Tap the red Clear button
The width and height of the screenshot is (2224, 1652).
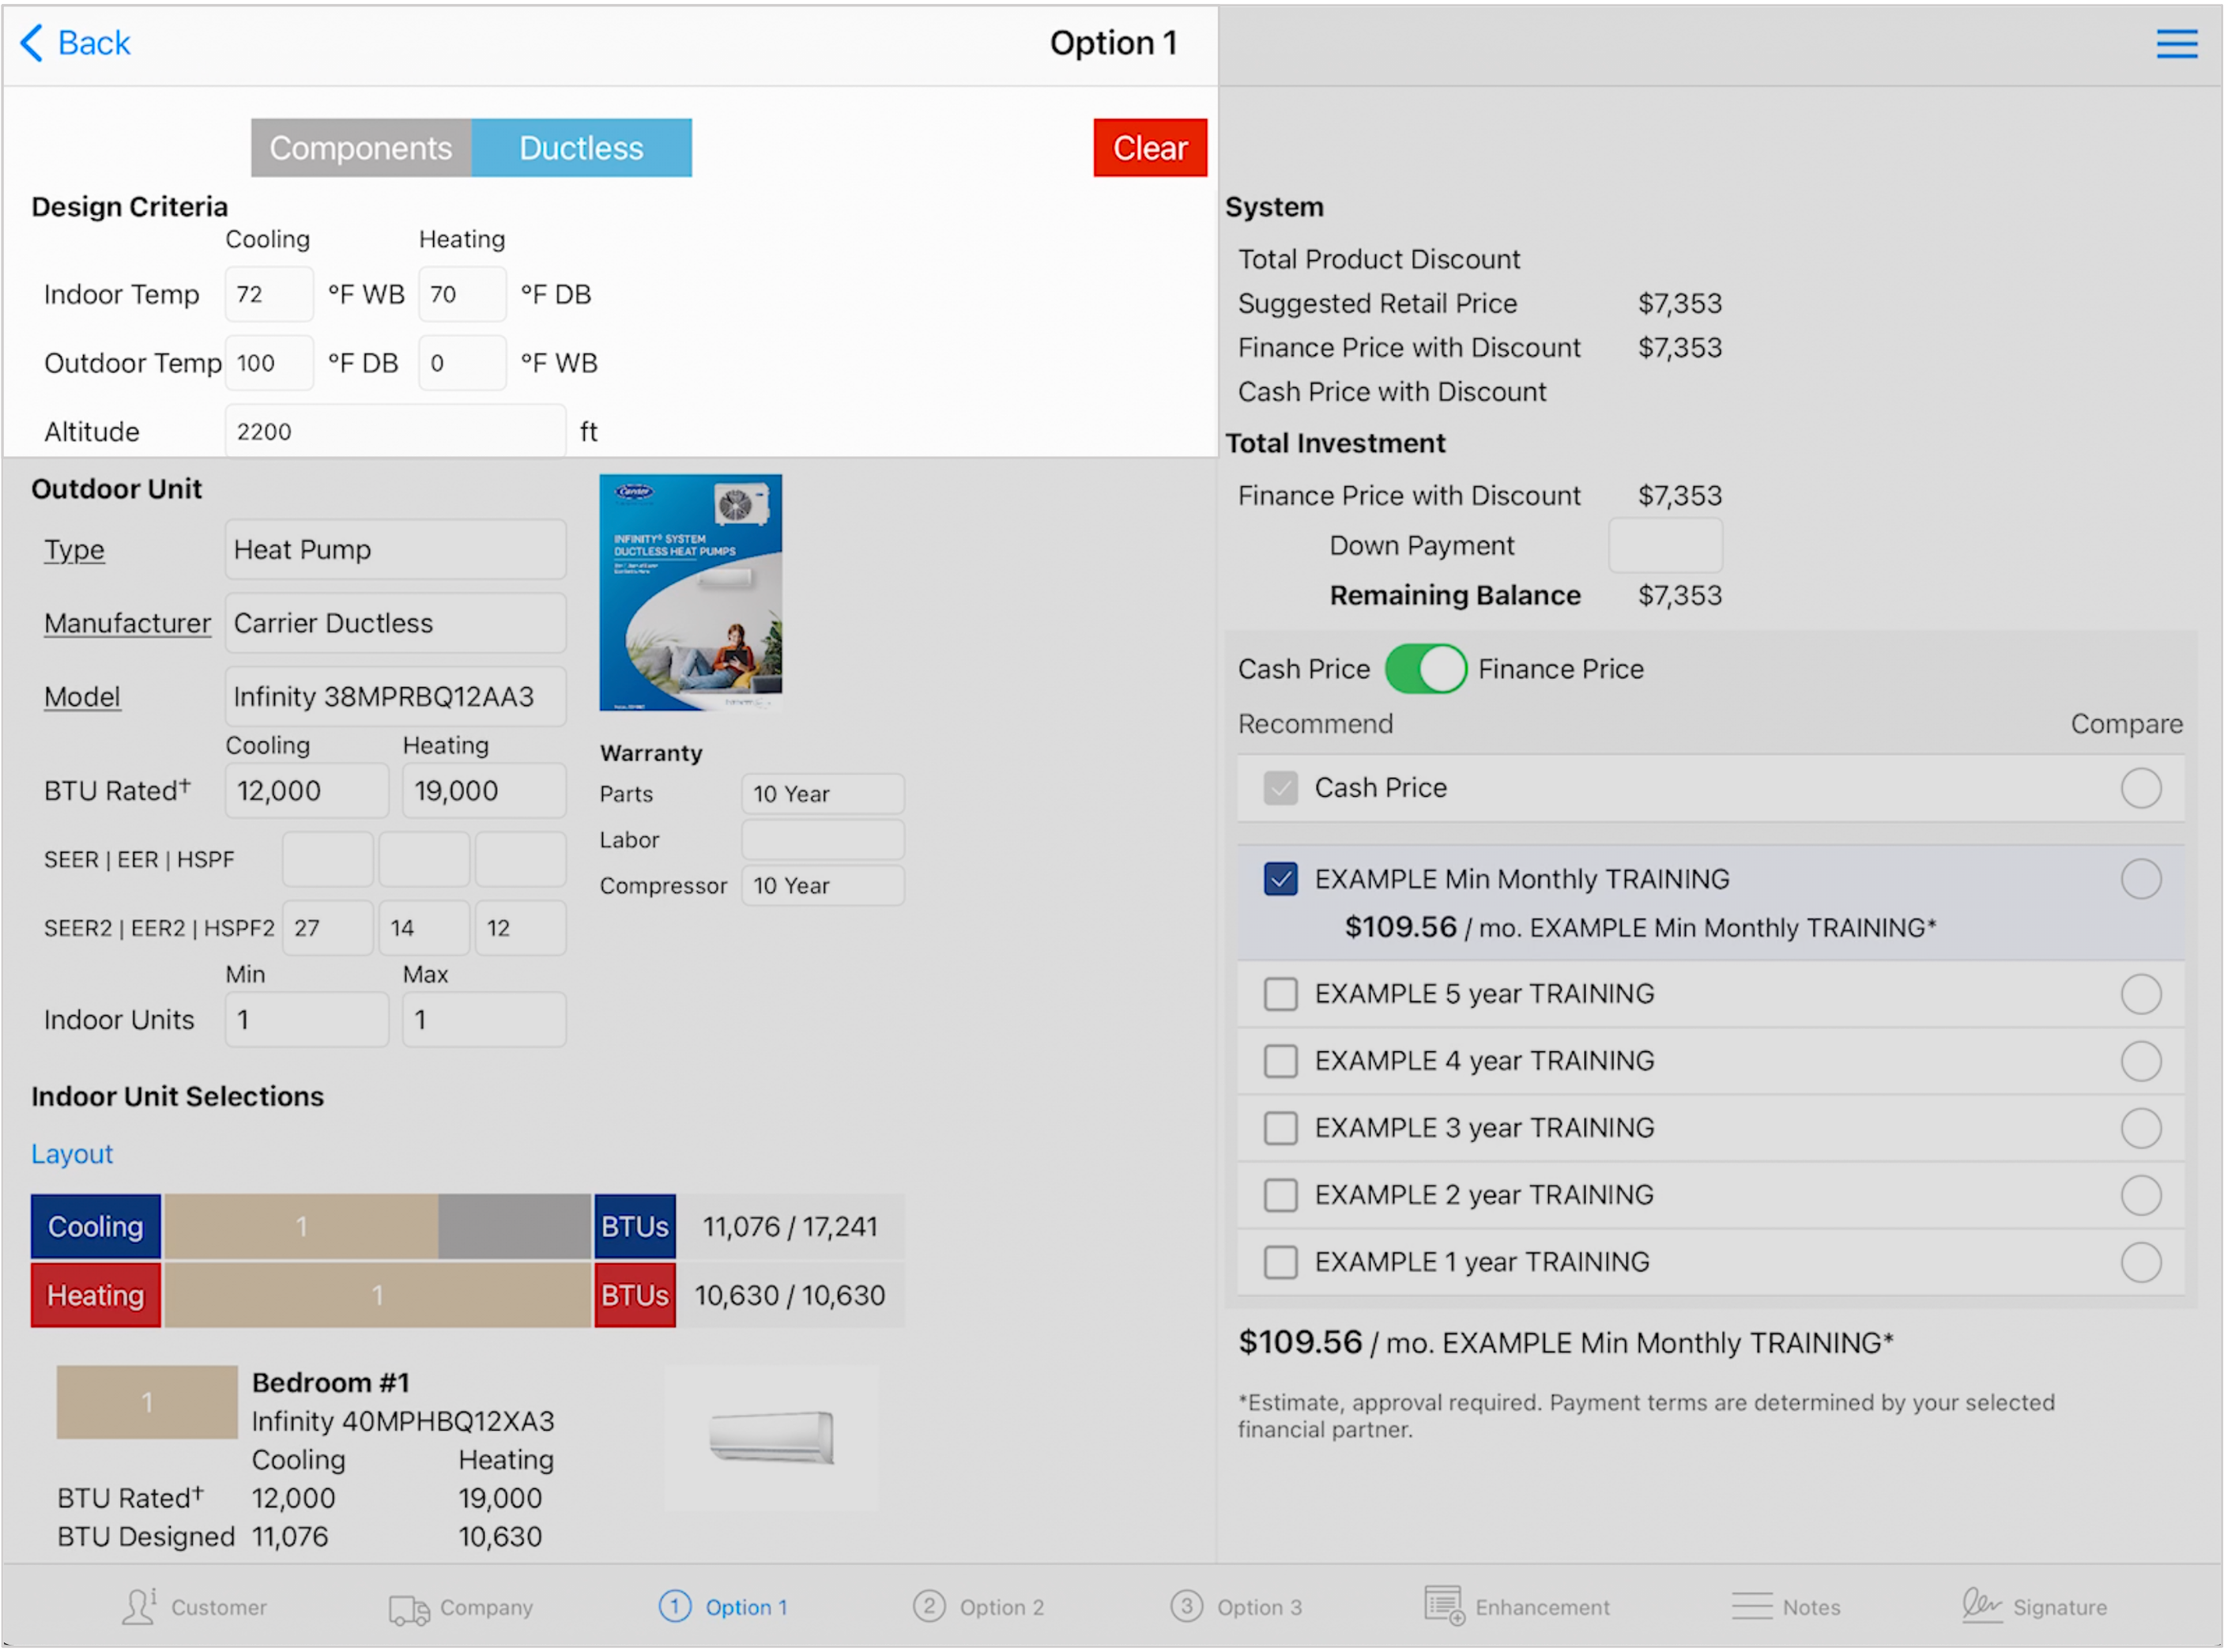[x=1149, y=148]
